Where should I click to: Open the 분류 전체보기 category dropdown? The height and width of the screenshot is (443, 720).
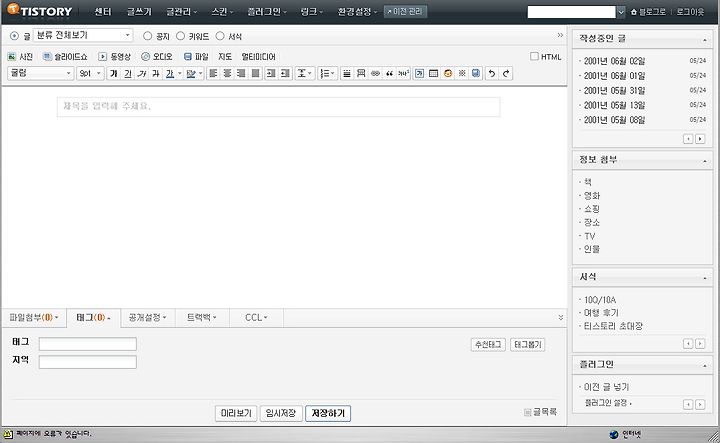pos(83,35)
